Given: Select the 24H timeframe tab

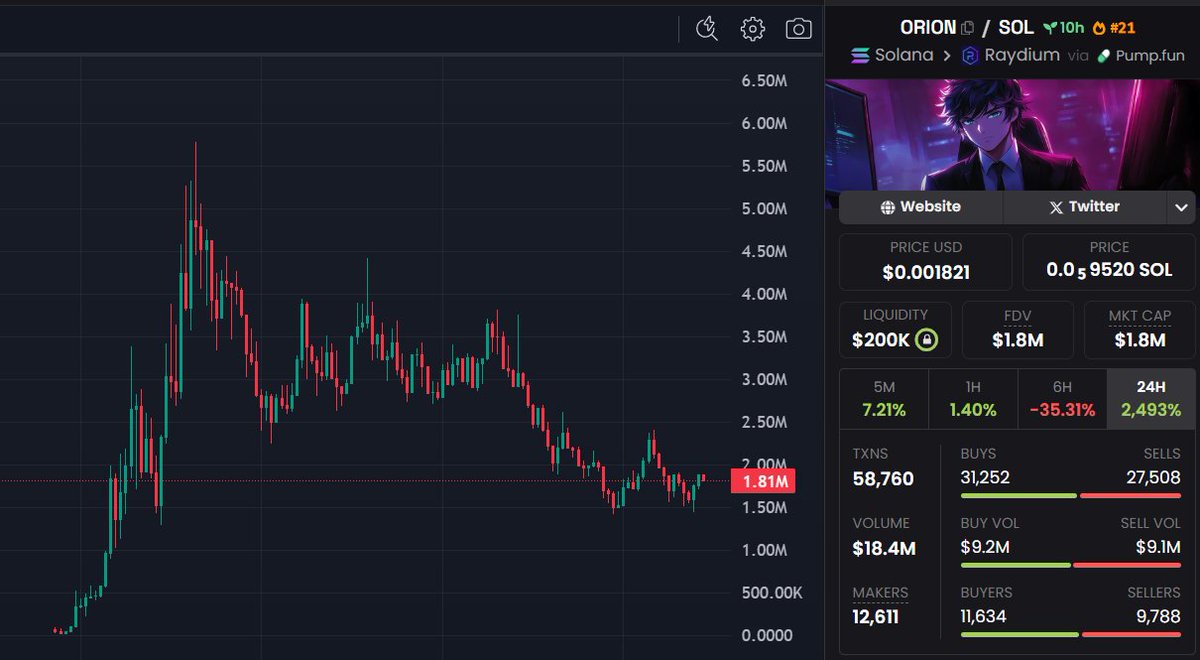Looking at the screenshot, I should pos(1151,399).
